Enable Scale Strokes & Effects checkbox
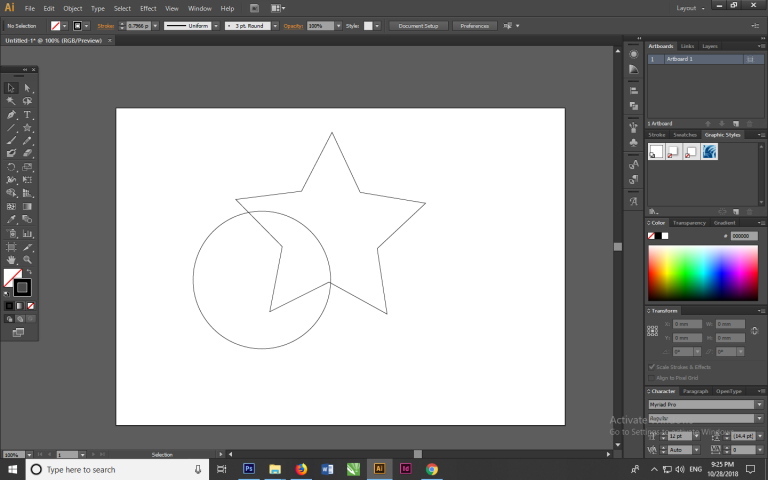Image resolution: width=768 pixels, height=480 pixels. coord(652,367)
